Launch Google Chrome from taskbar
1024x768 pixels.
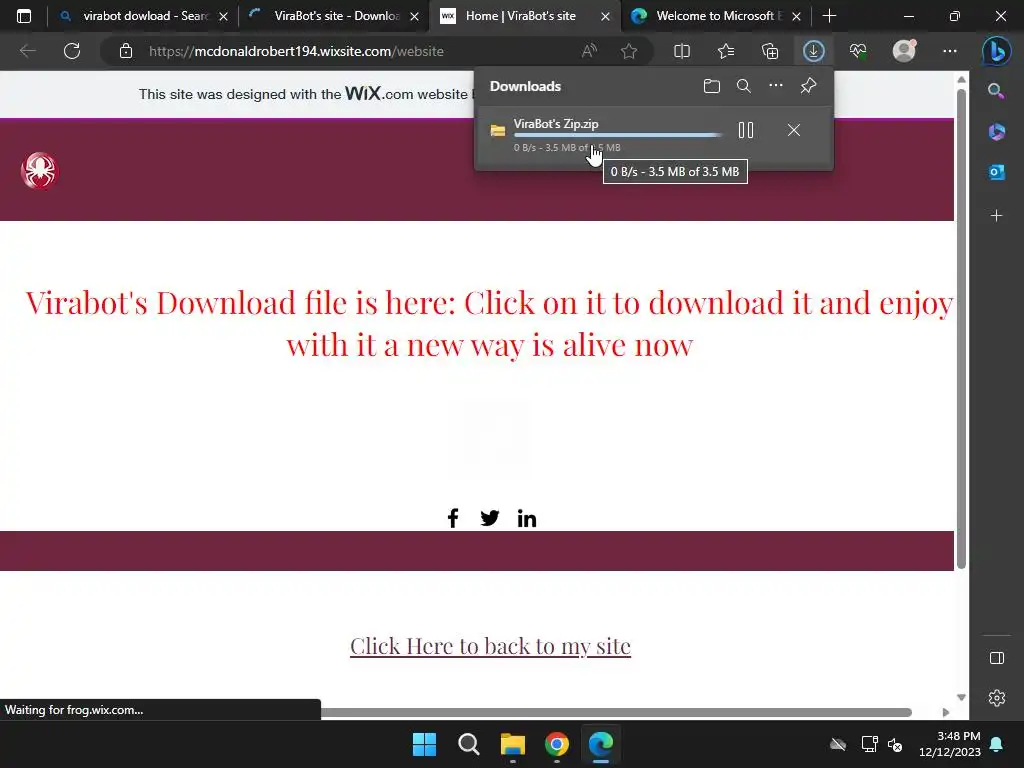coord(556,744)
